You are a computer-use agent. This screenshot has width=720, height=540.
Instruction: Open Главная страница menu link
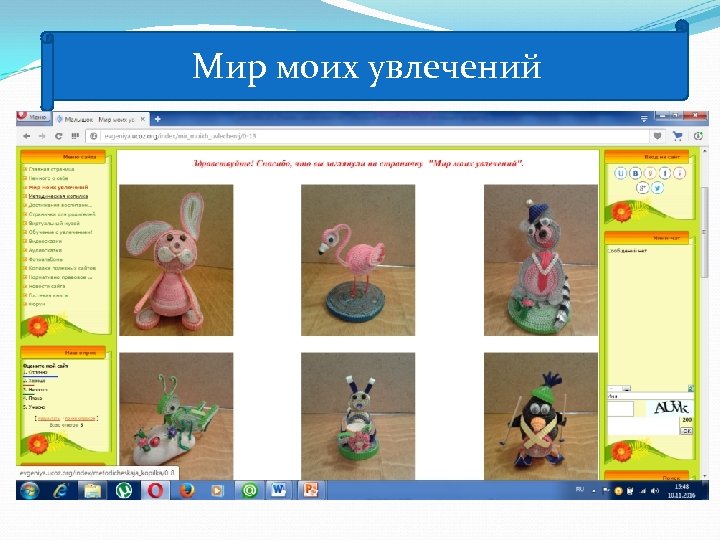51,169
